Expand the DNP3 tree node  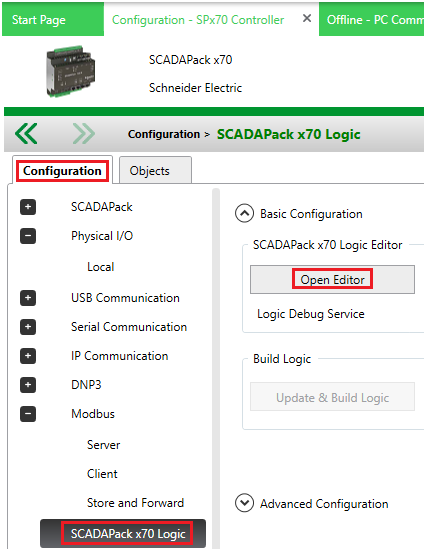[28, 385]
